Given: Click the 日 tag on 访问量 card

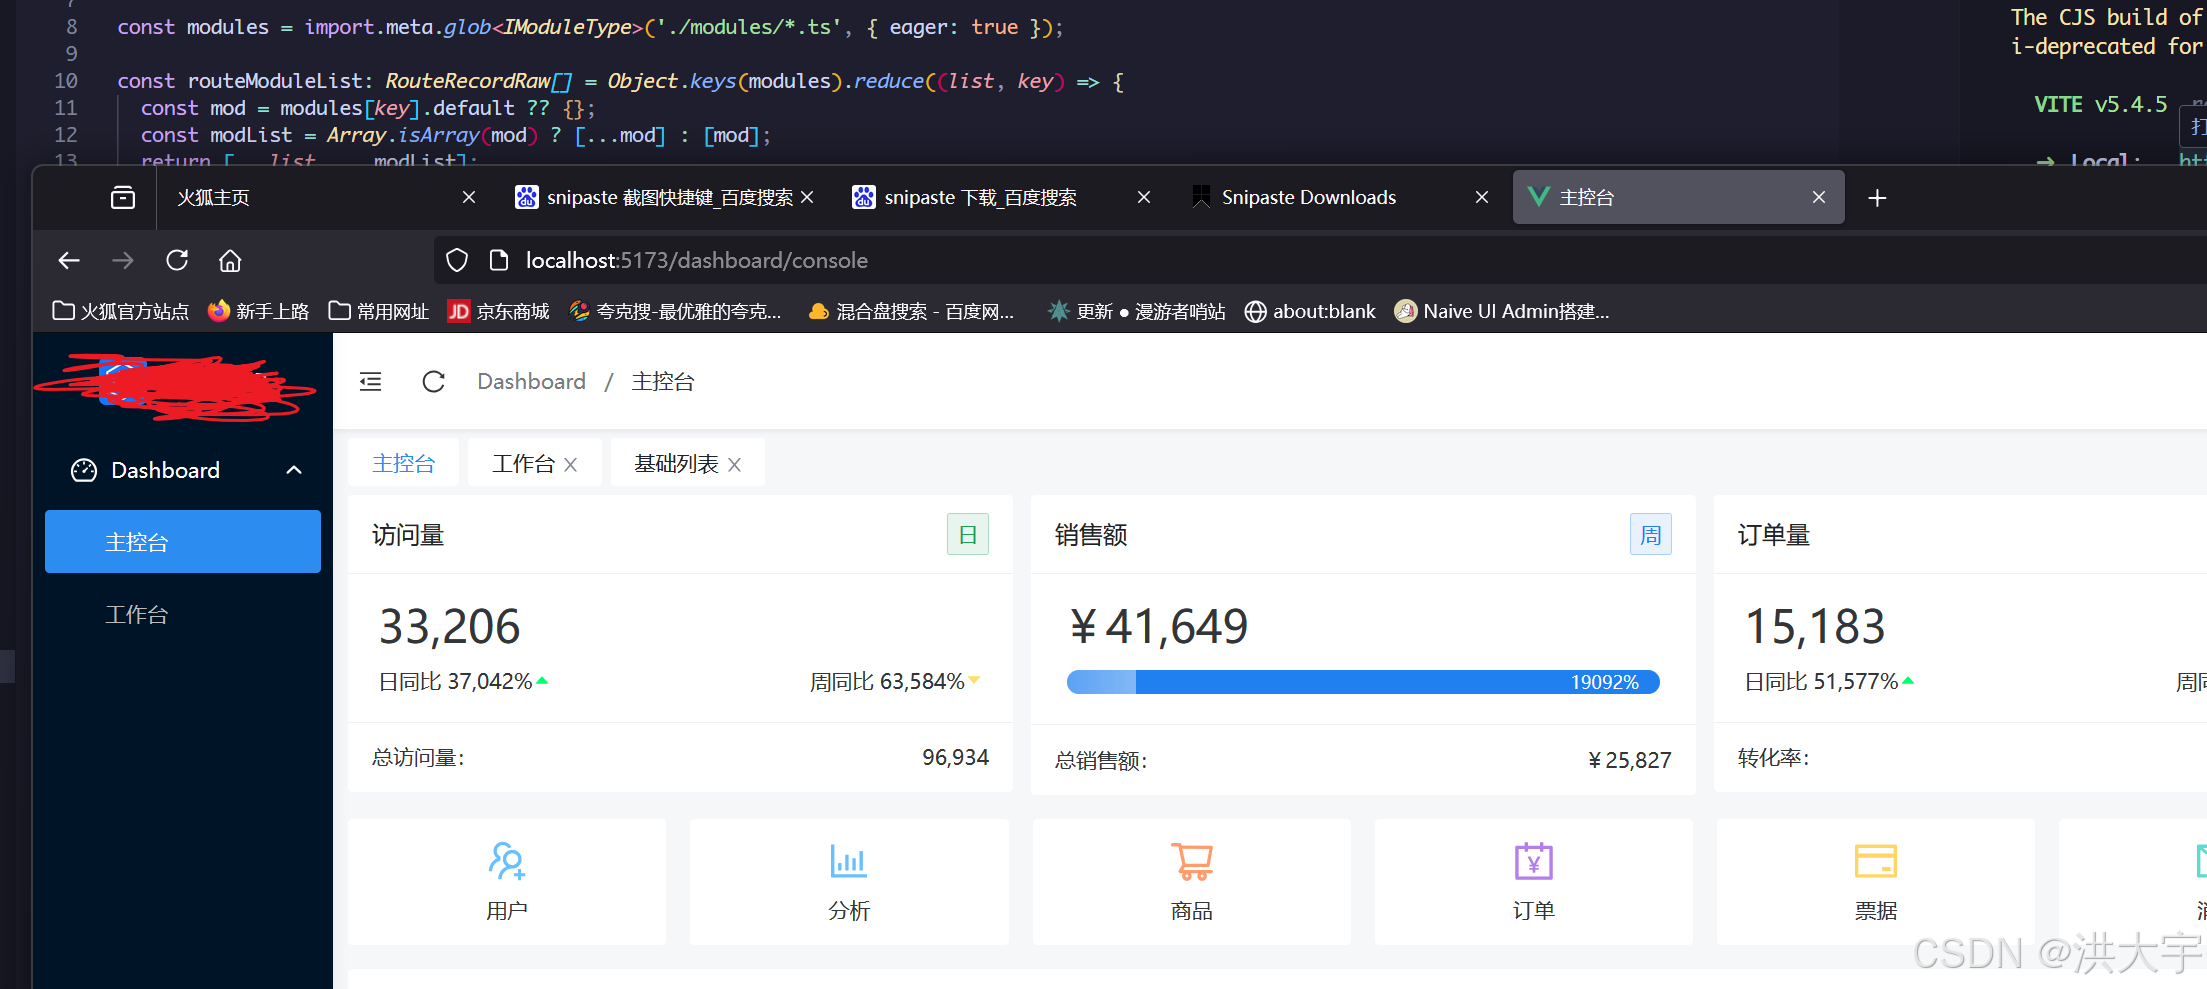Looking at the screenshot, I should click(x=968, y=534).
